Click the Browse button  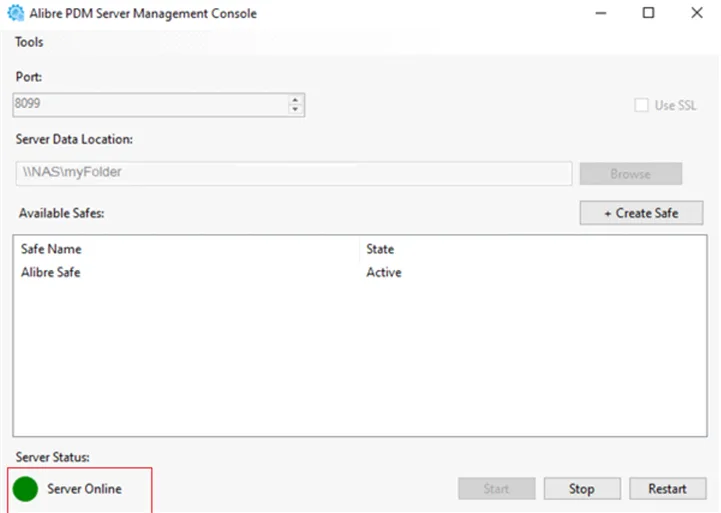(x=630, y=174)
